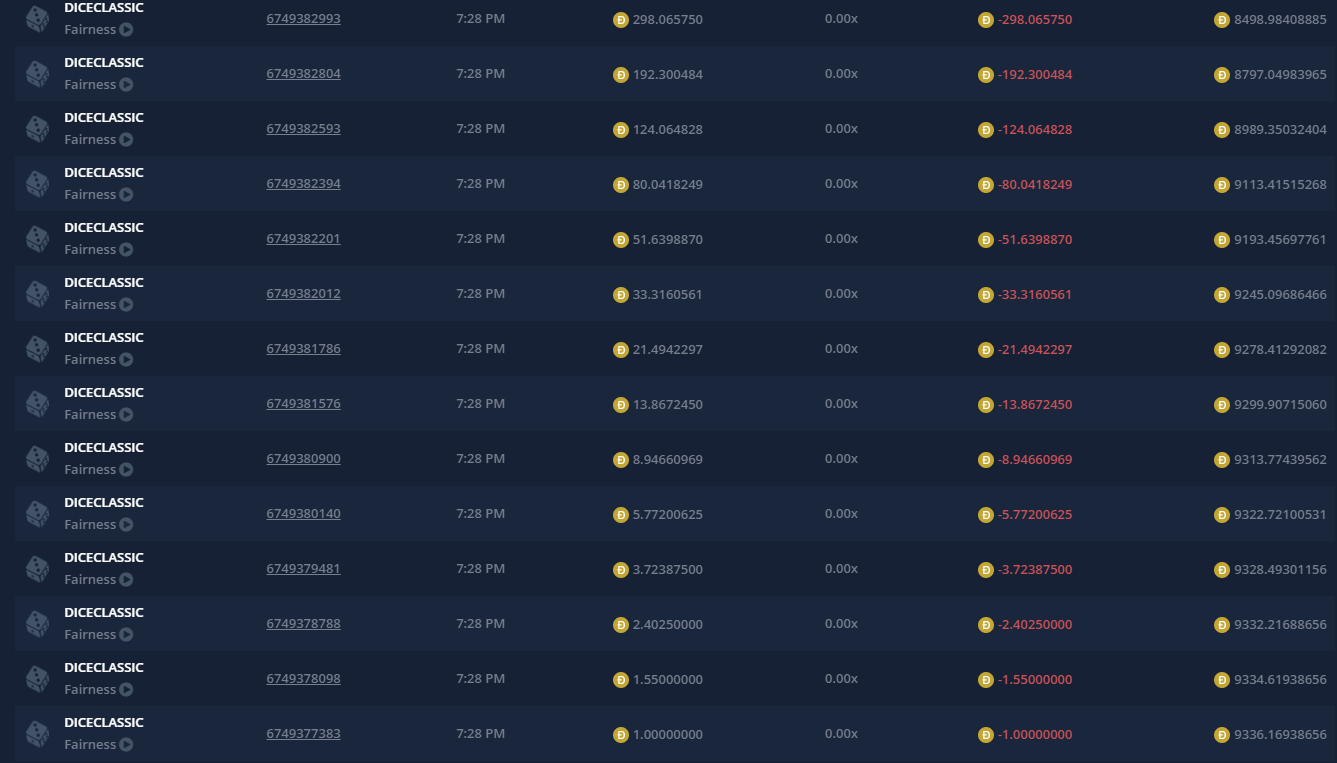The height and width of the screenshot is (763, 1337).
Task: Select the Fairness label for bet 6749377383
Action: [90, 745]
